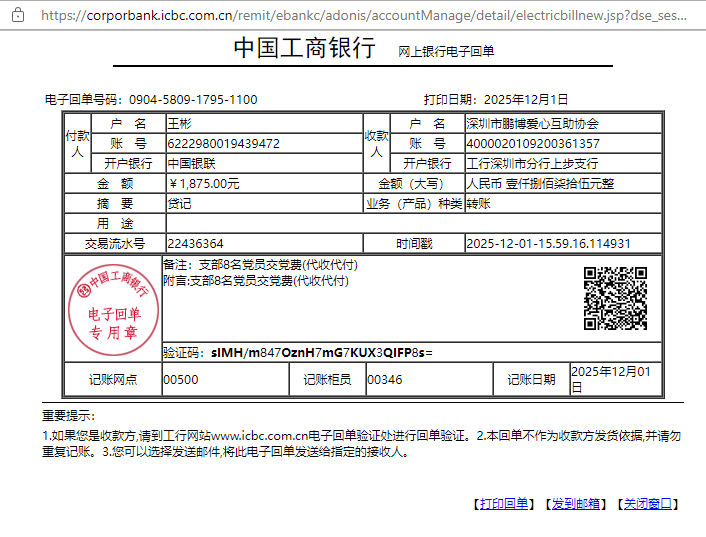
Task: Click the 中国工商银行 page title
Action: (x=305, y=48)
